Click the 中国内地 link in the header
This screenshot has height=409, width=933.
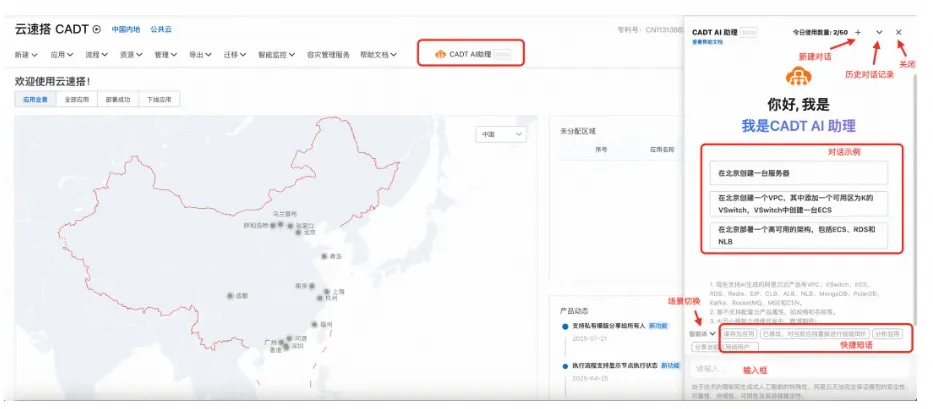126,29
